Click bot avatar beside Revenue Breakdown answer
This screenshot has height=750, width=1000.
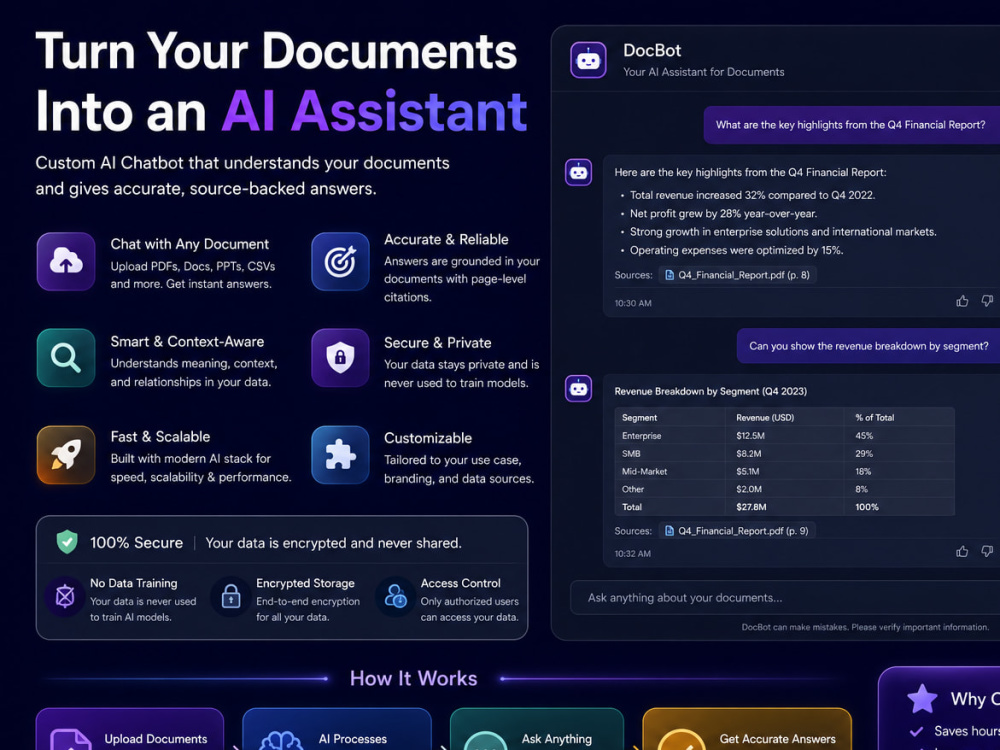578,388
